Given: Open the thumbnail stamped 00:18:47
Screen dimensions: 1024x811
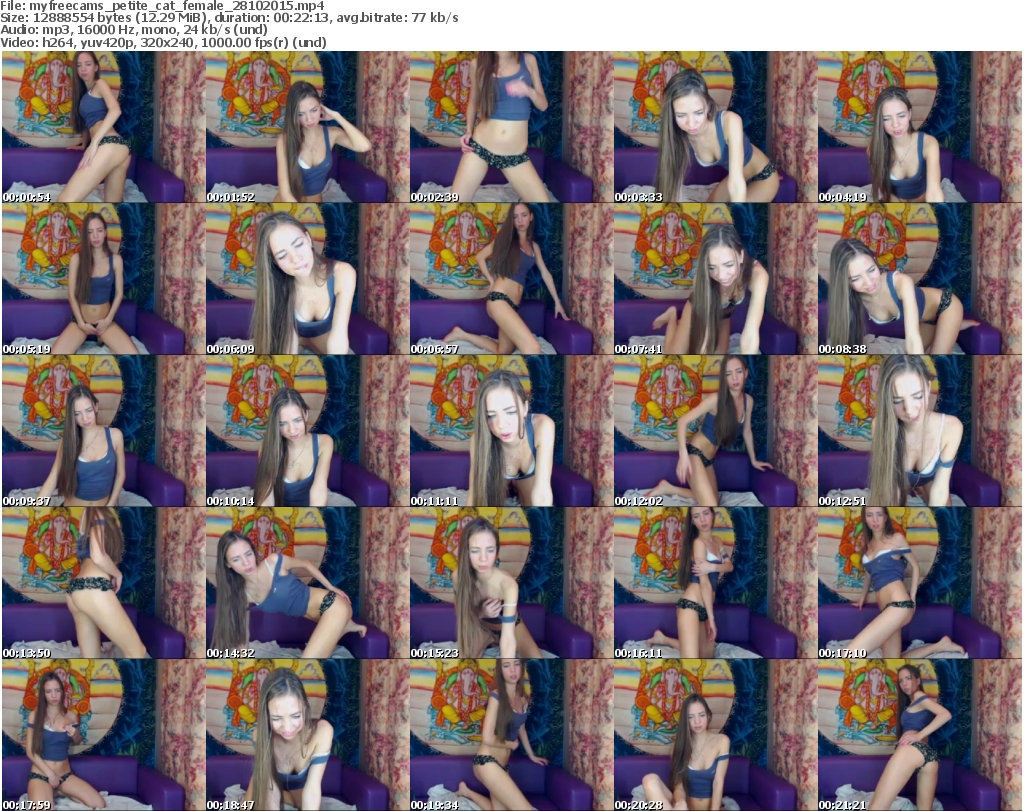Looking at the screenshot, I should click(308, 735).
